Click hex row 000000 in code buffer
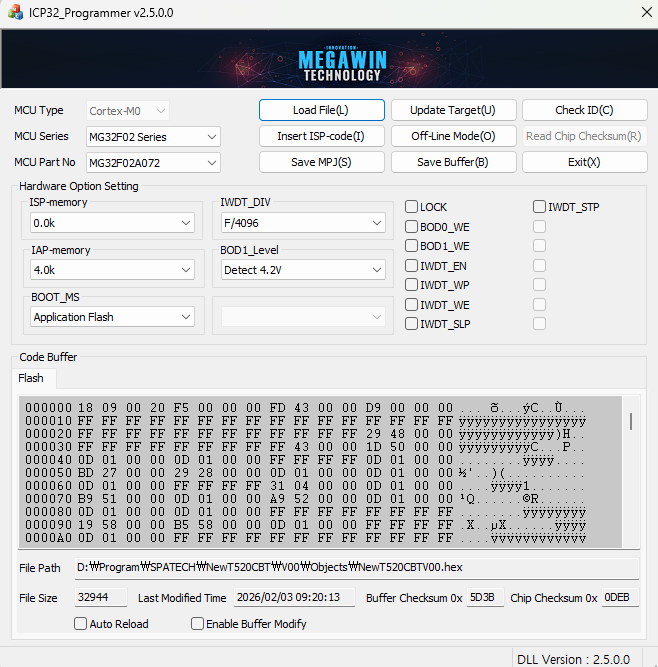 (x=305, y=408)
